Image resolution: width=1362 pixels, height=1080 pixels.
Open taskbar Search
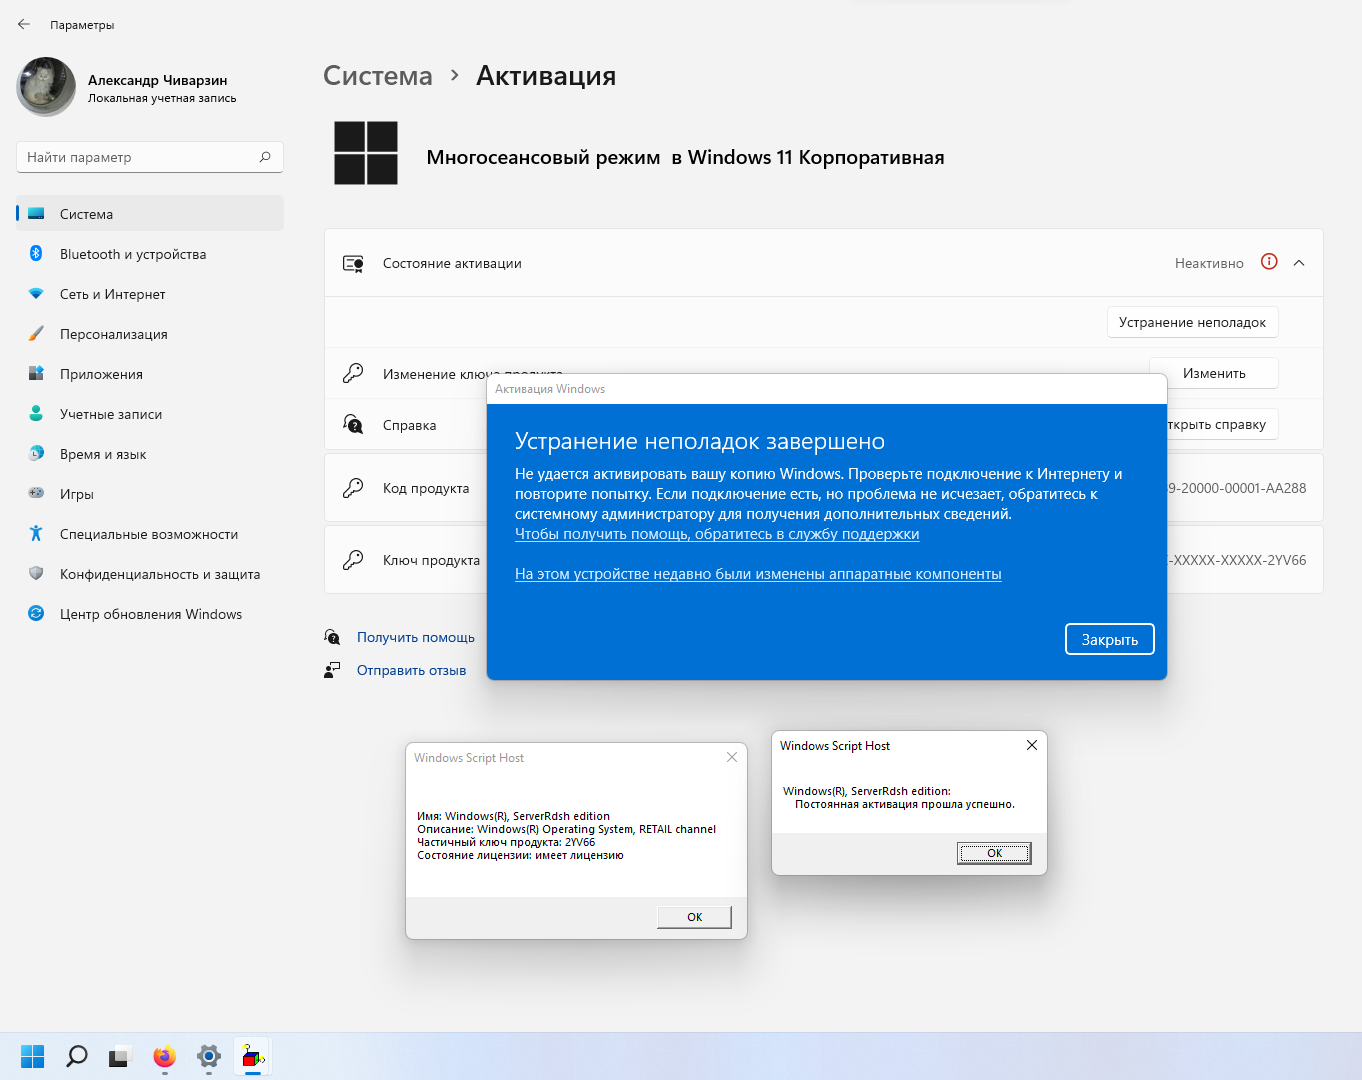tap(77, 1056)
